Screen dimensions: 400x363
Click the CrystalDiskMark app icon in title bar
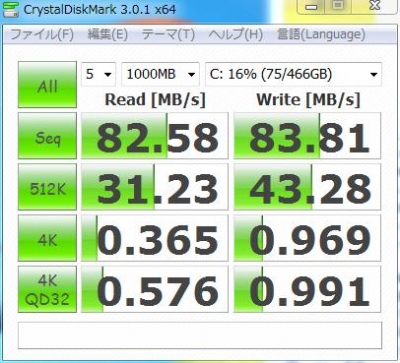10,9
